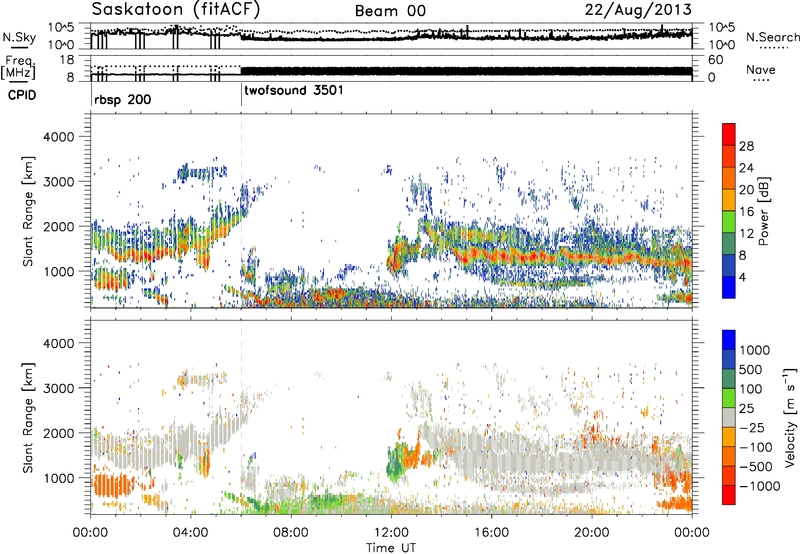The height and width of the screenshot is (554, 800).
Task: Click the 'Time UT' axis title
Action: [391, 548]
